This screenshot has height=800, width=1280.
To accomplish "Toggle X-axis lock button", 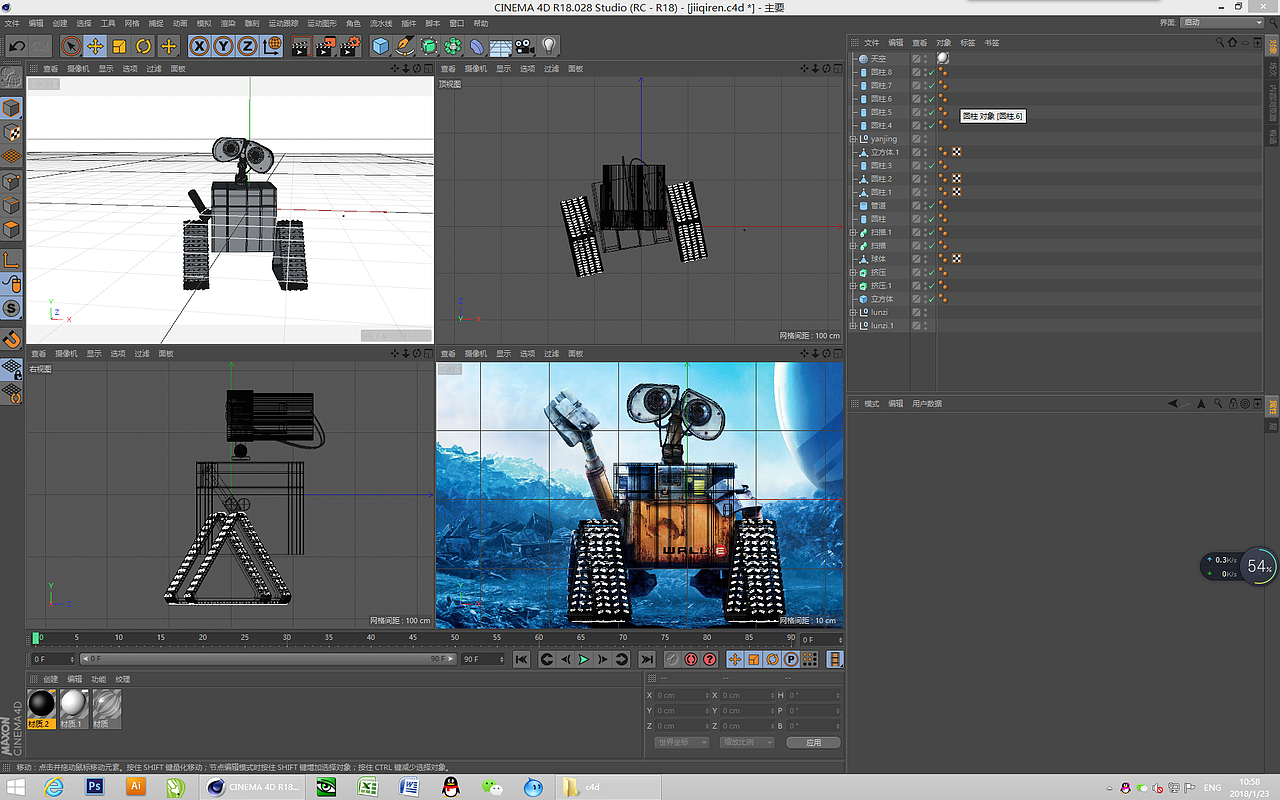I will (x=199, y=46).
